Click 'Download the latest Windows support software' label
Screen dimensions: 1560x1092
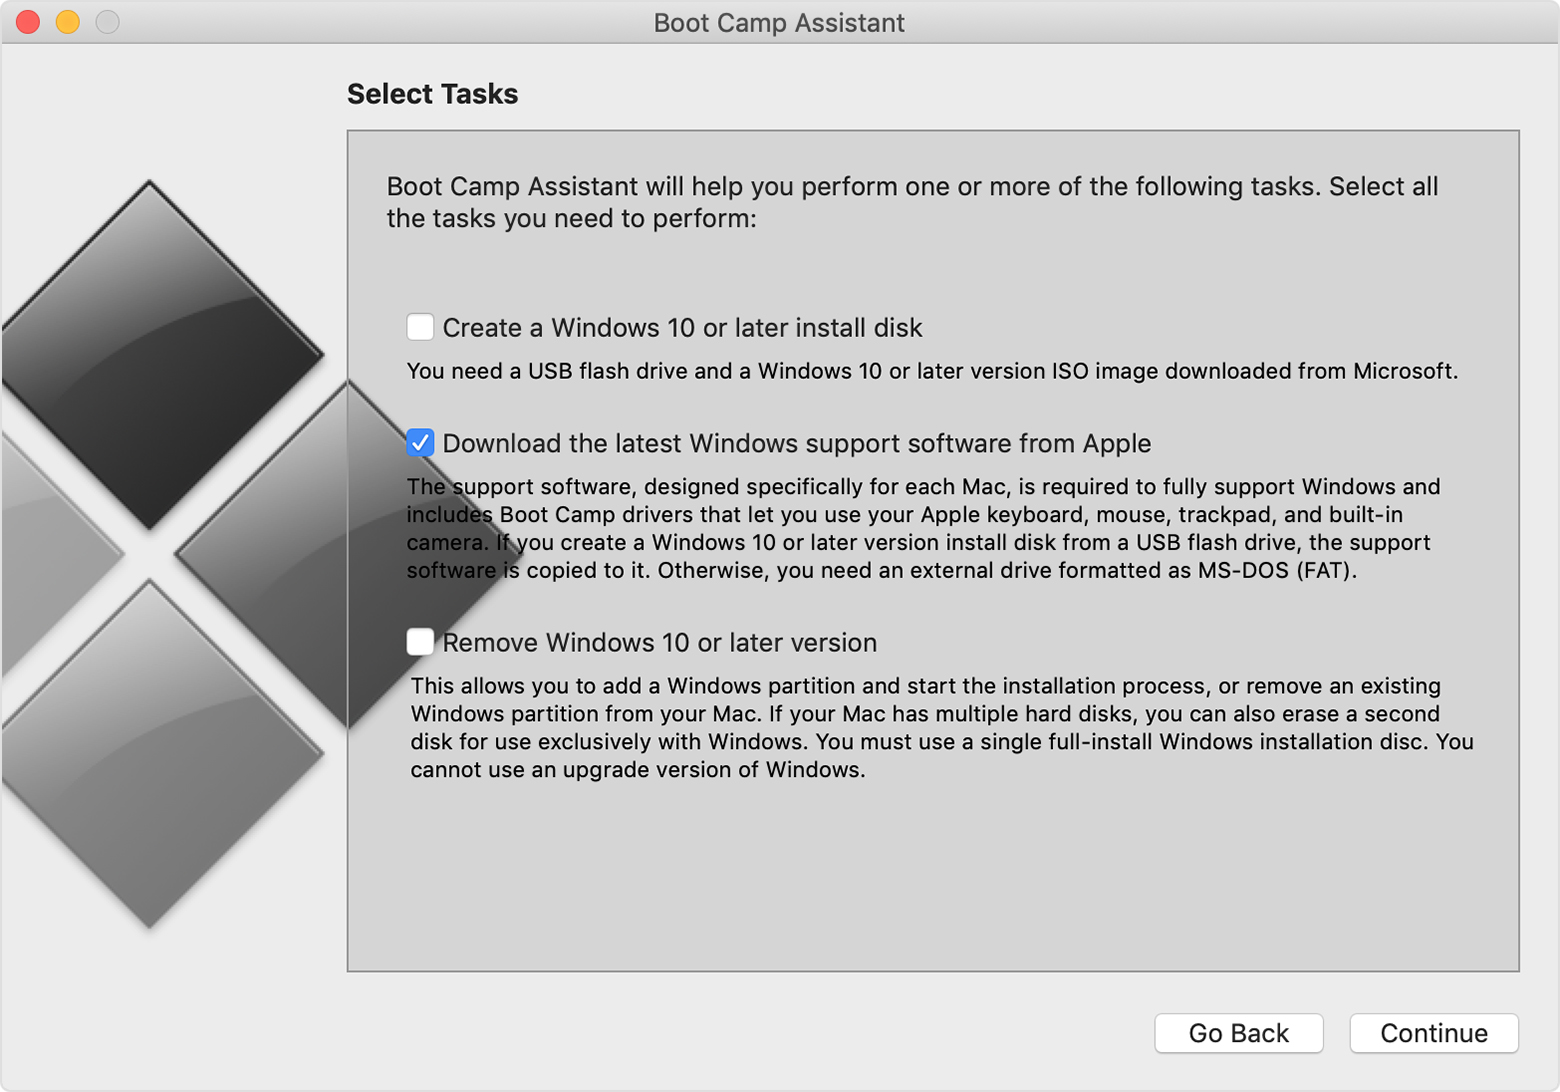pyautogui.click(x=797, y=443)
